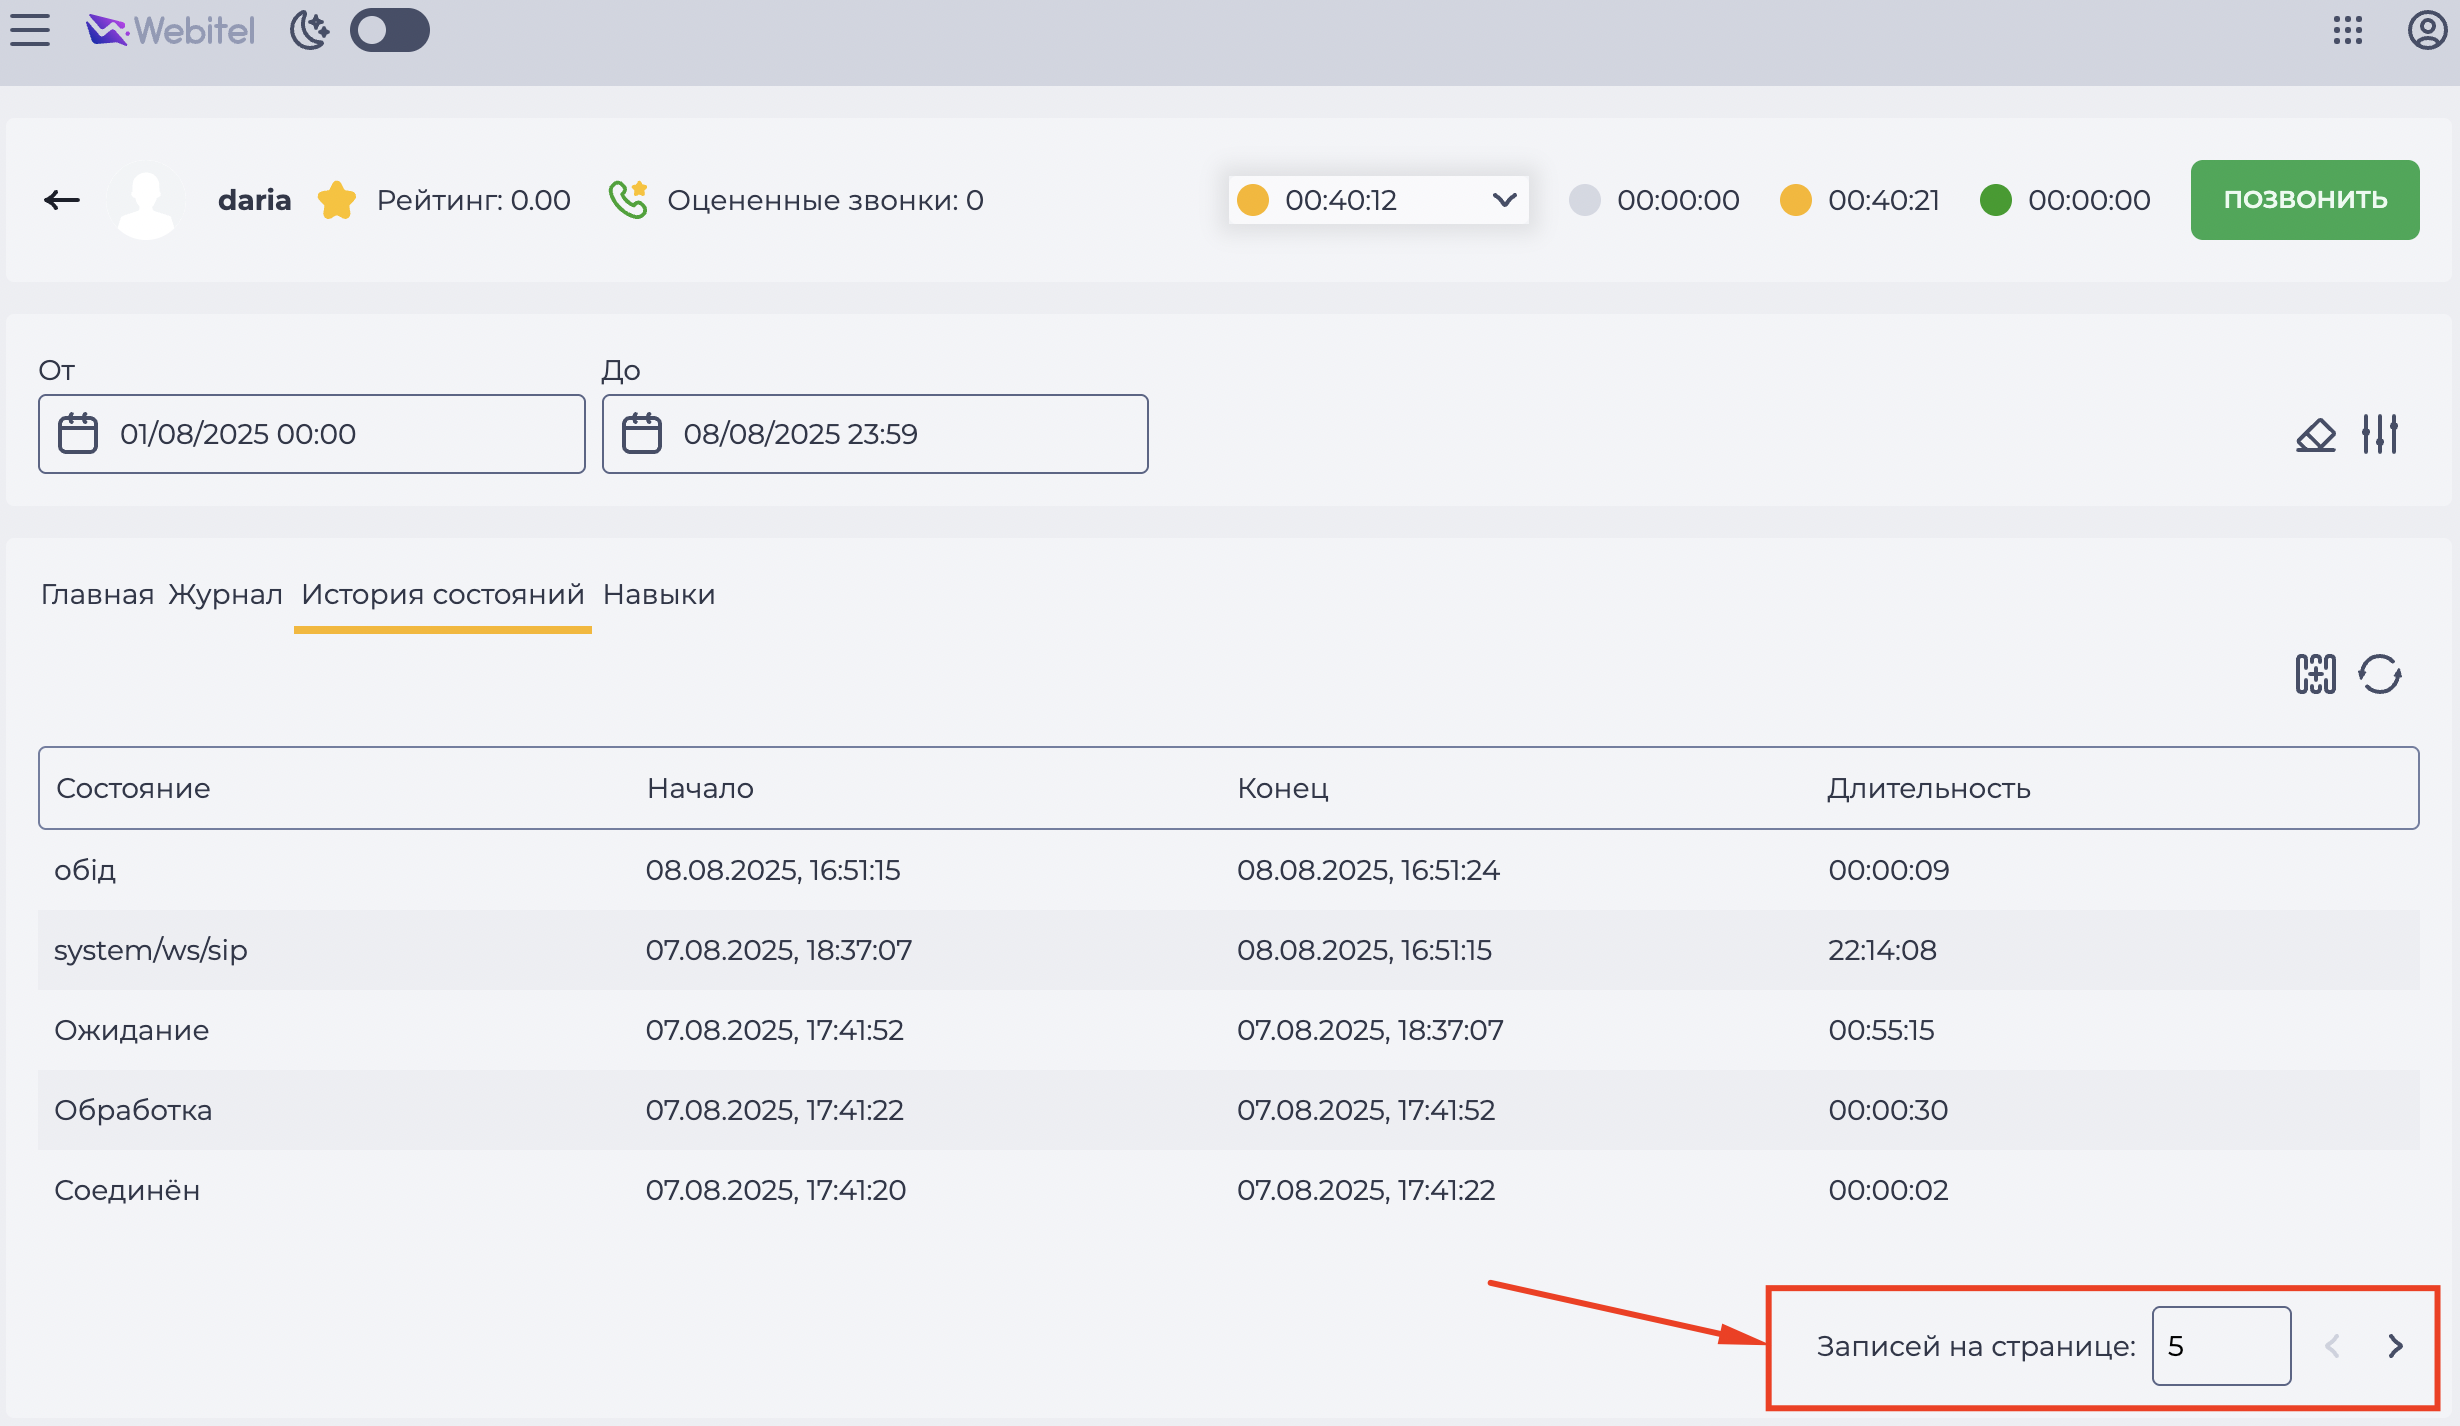Open the hamburger navigation menu
The height and width of the screenshot is (1426, 2460).
point(30,30)
